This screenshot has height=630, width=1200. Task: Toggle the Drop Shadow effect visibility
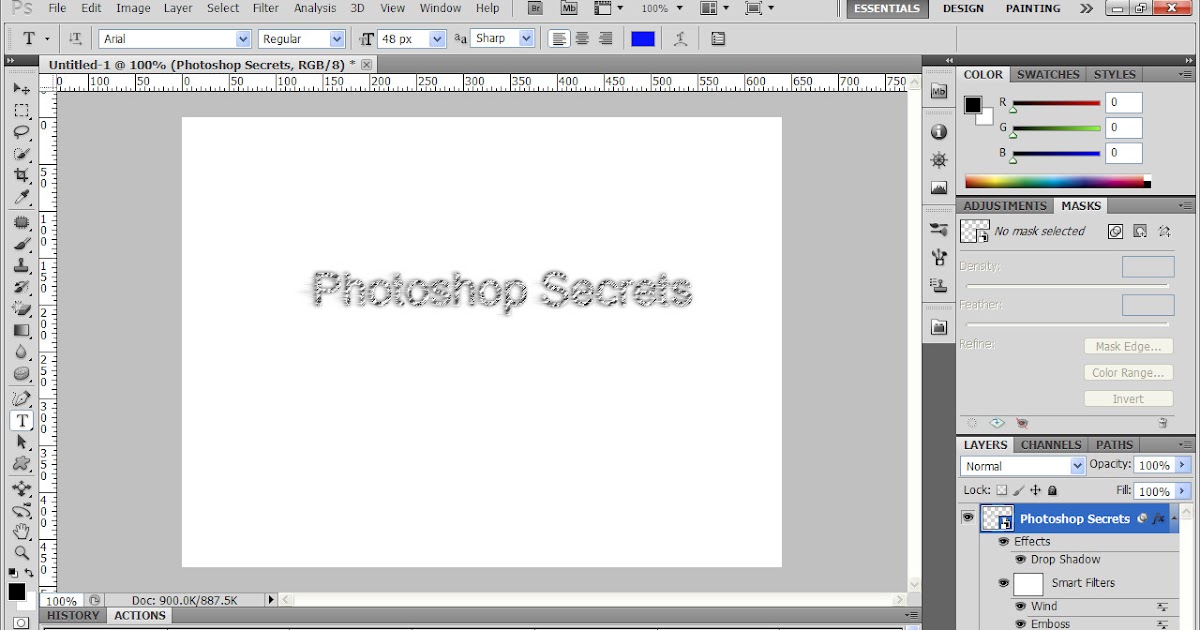tap(1021, 560)
